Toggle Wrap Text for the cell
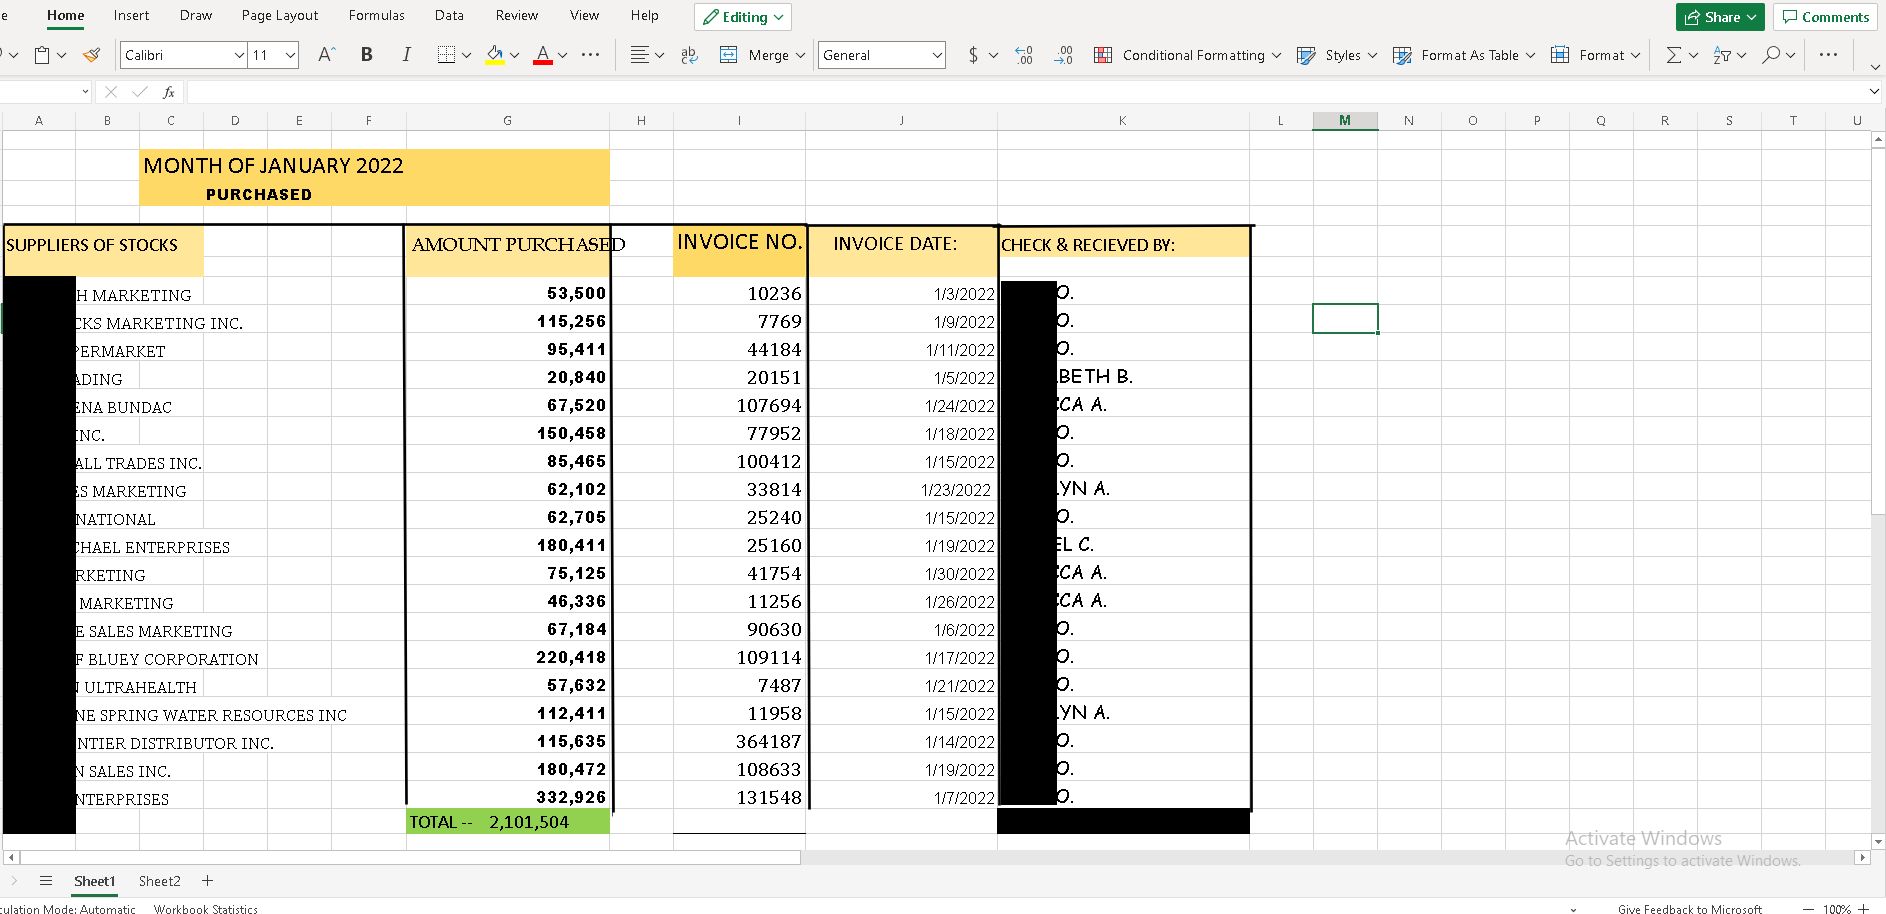The height and width of the screenshot is (914, 1886). 689,55
